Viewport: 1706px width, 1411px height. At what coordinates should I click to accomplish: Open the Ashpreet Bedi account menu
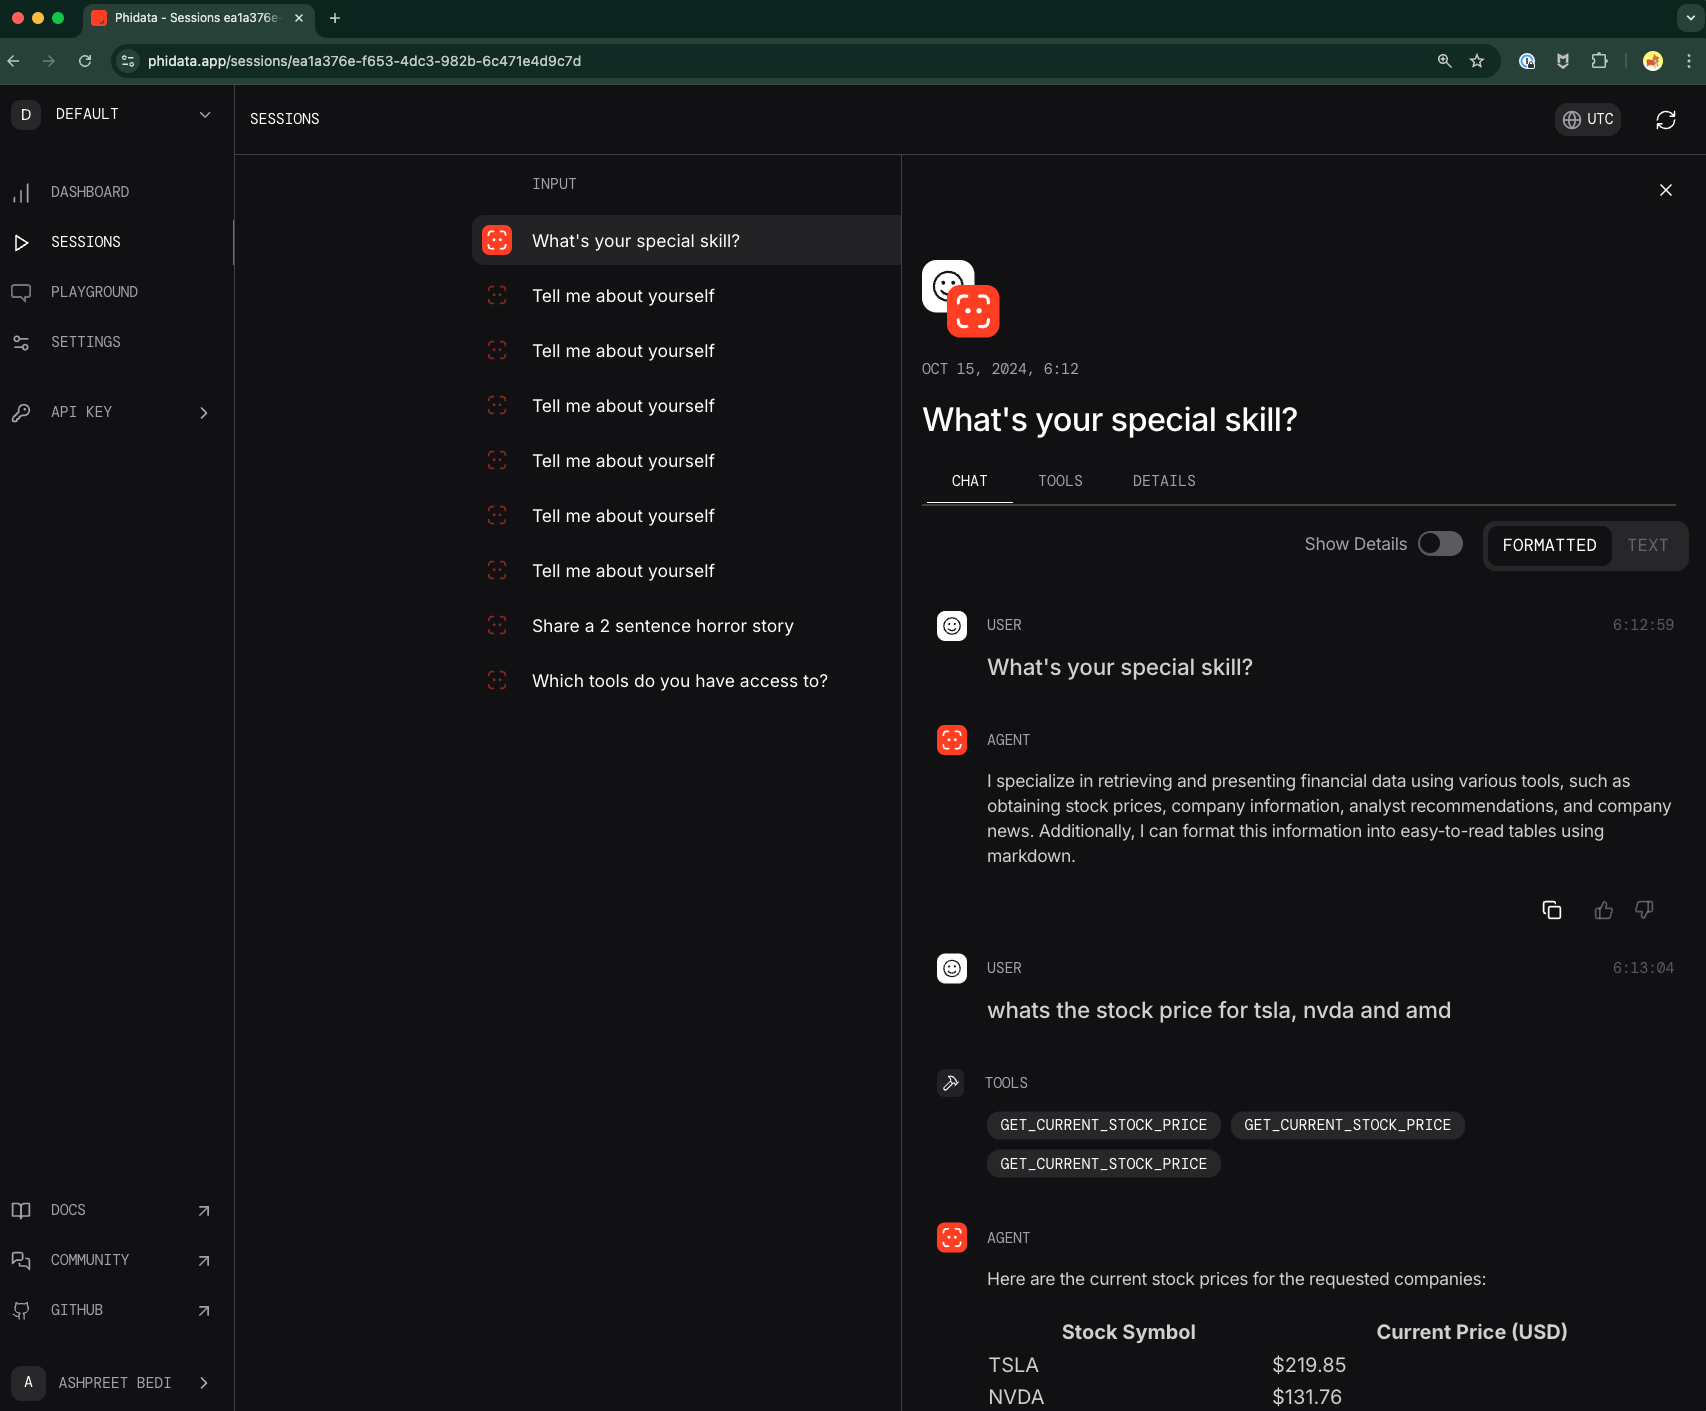point(116,1382)
